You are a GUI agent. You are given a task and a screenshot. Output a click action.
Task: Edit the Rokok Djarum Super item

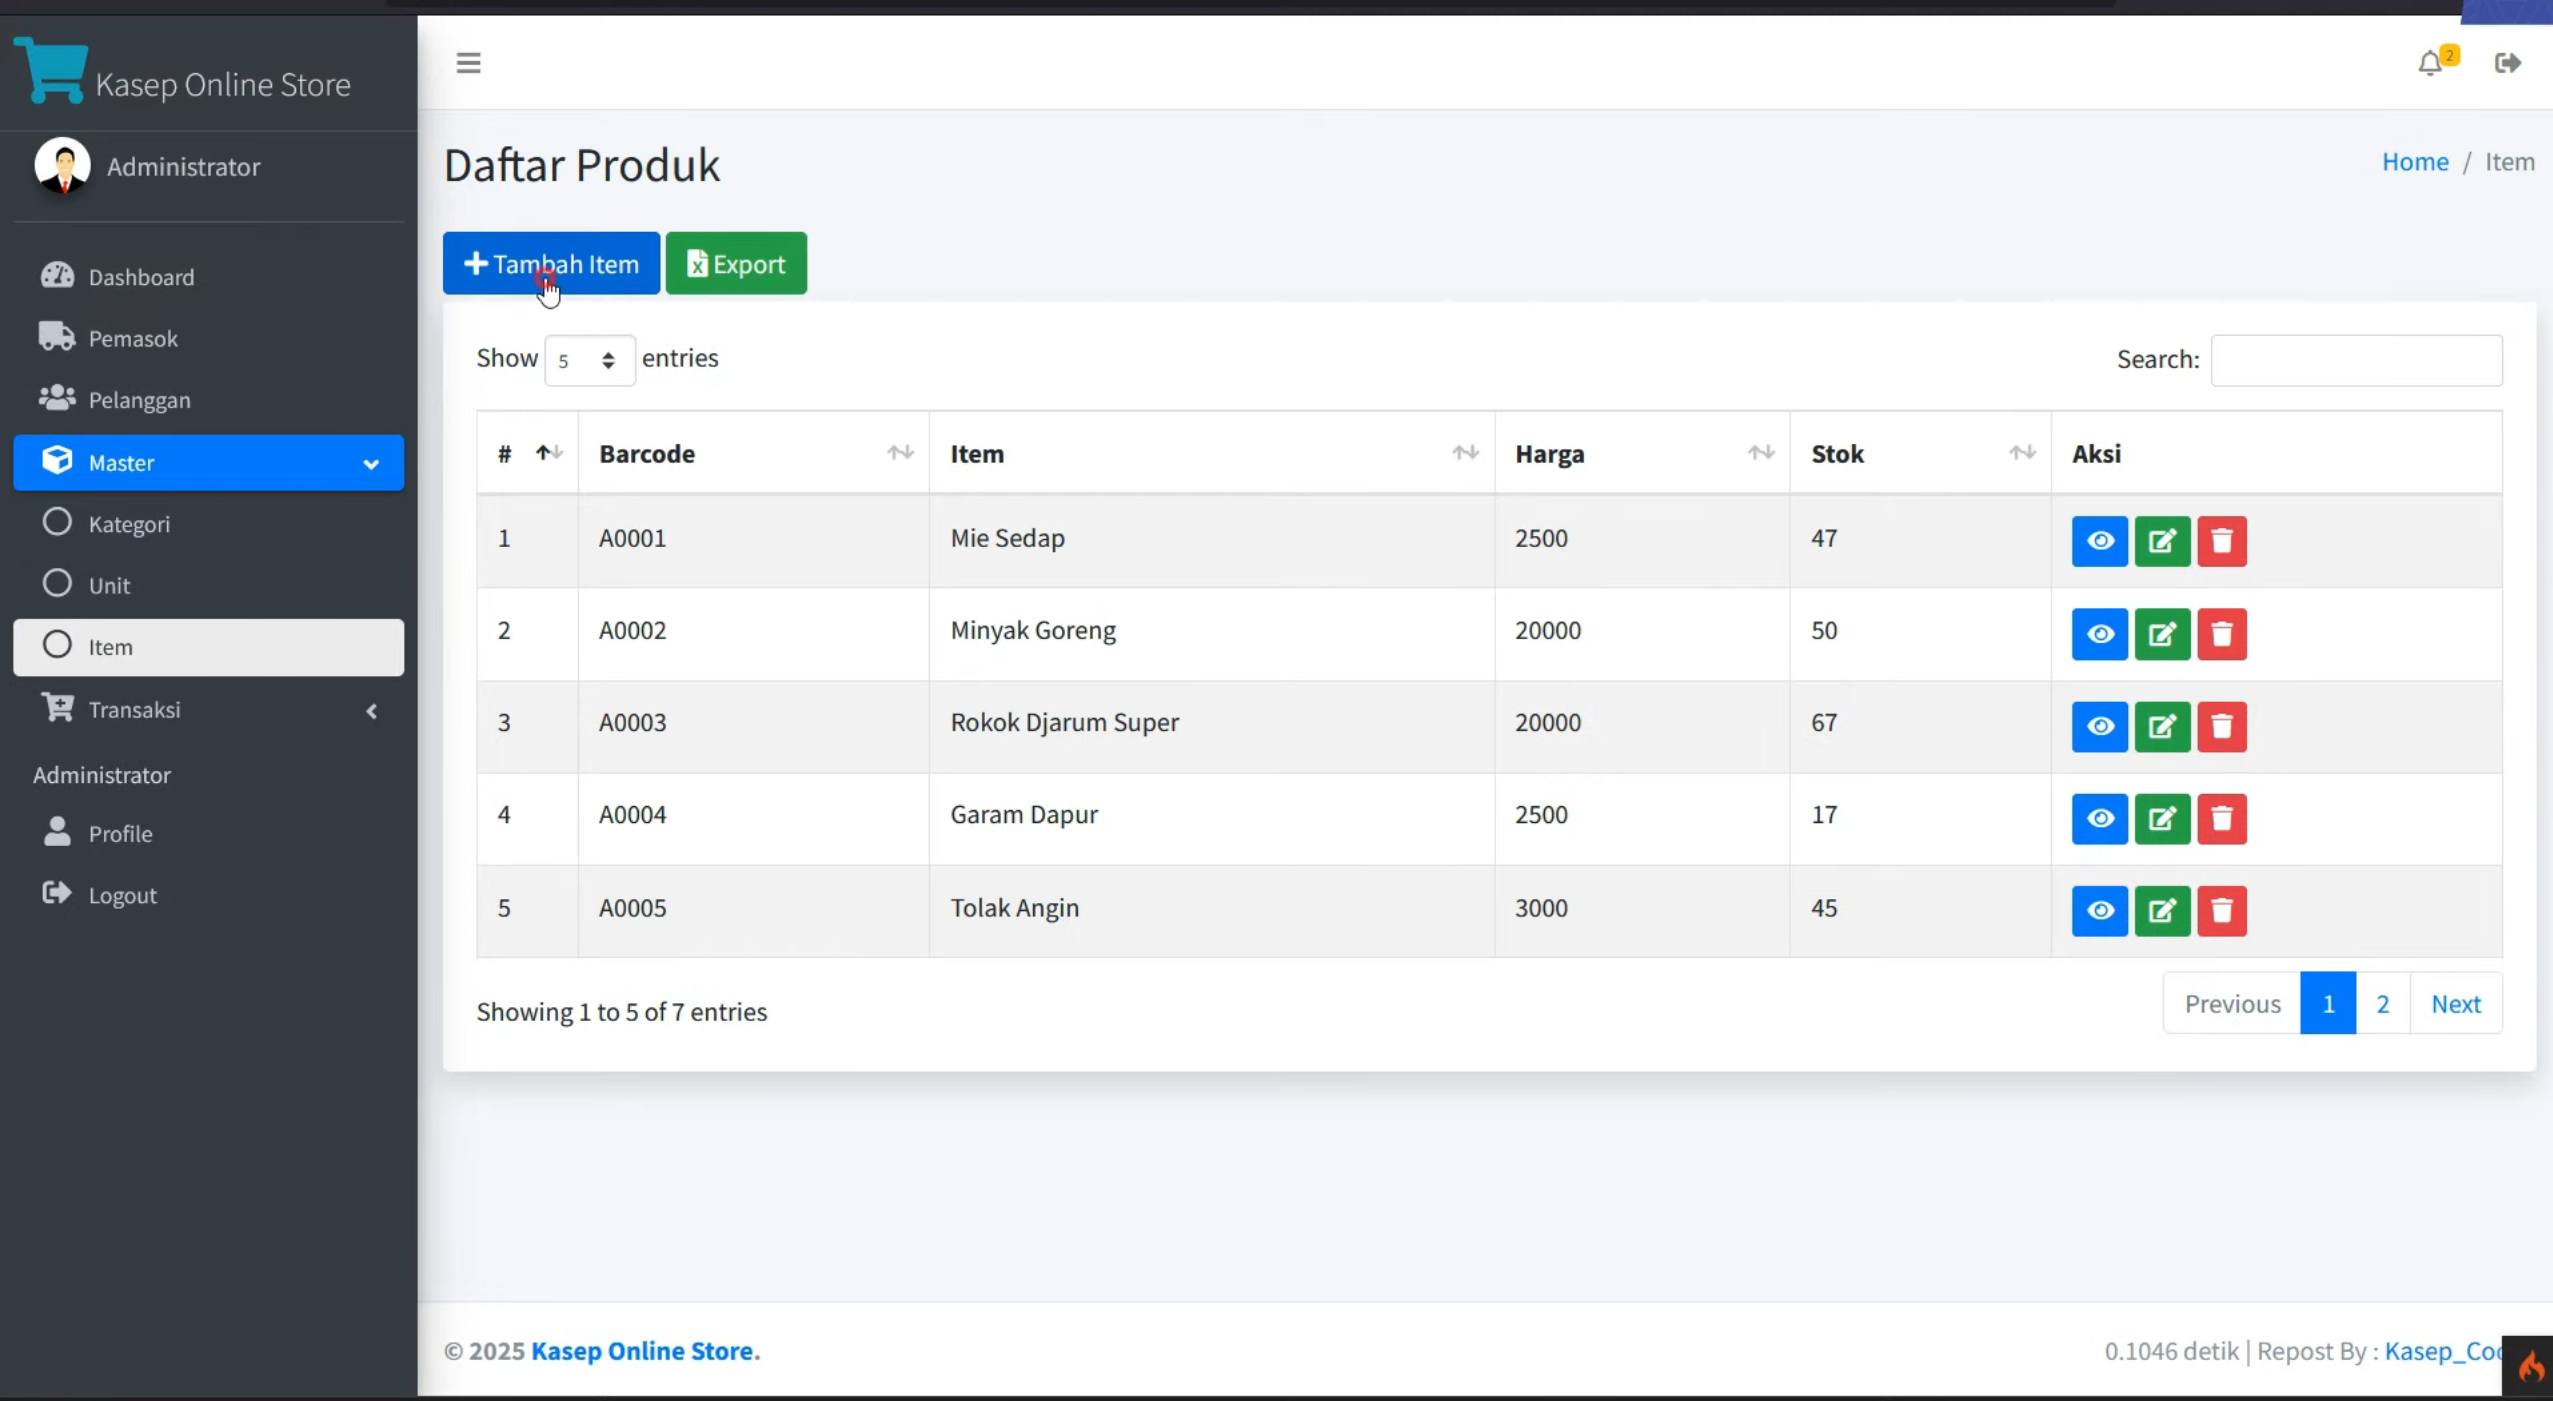click(2162, 726)
